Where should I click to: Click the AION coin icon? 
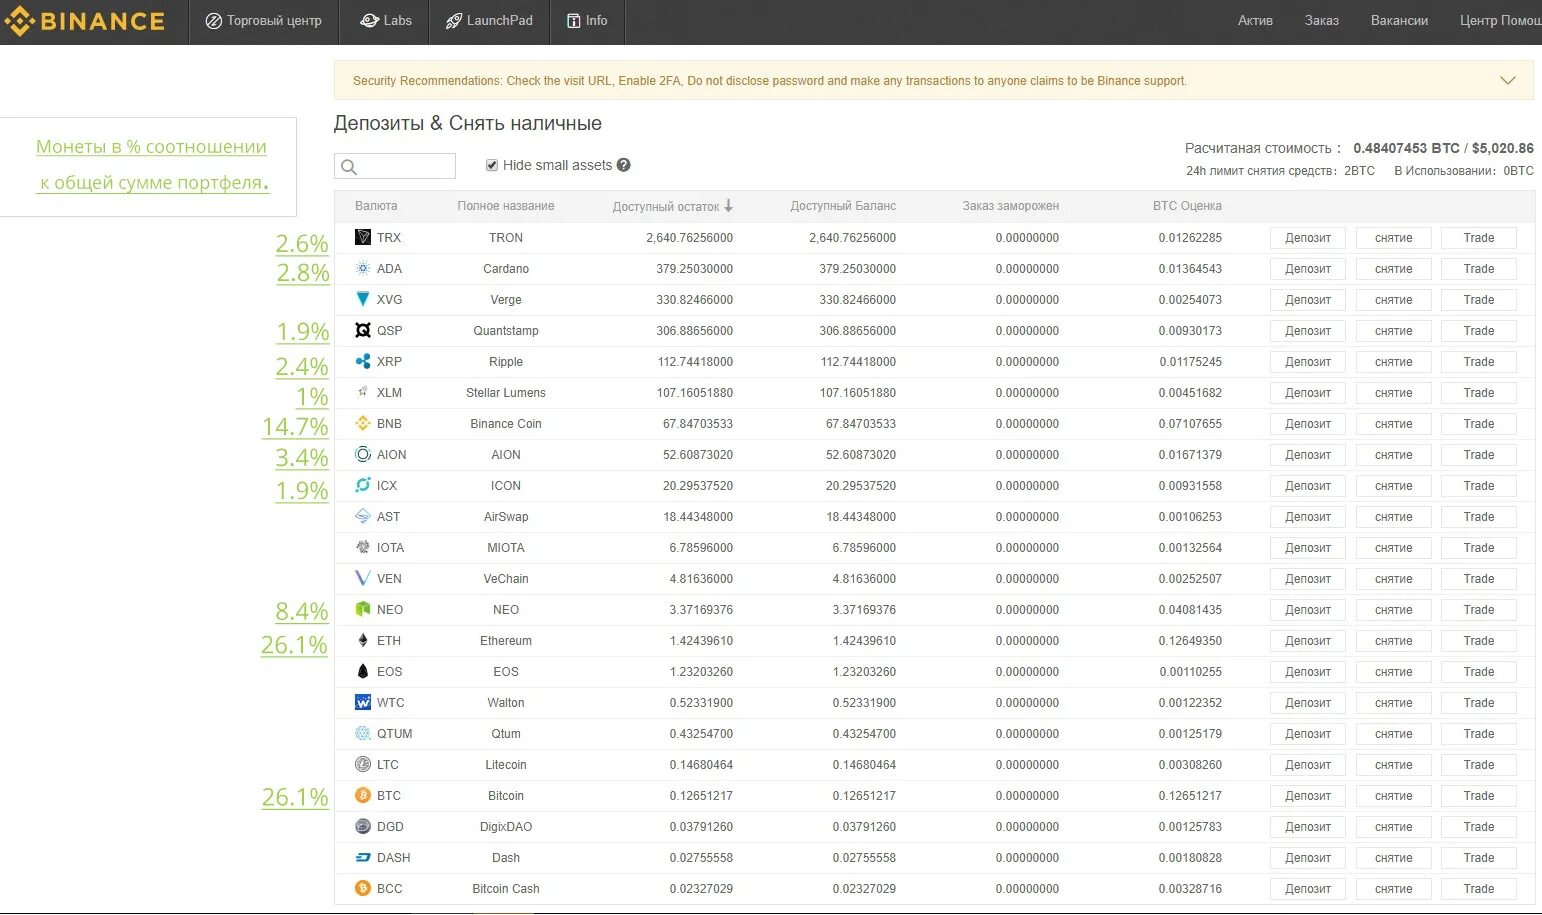[363, 455]
